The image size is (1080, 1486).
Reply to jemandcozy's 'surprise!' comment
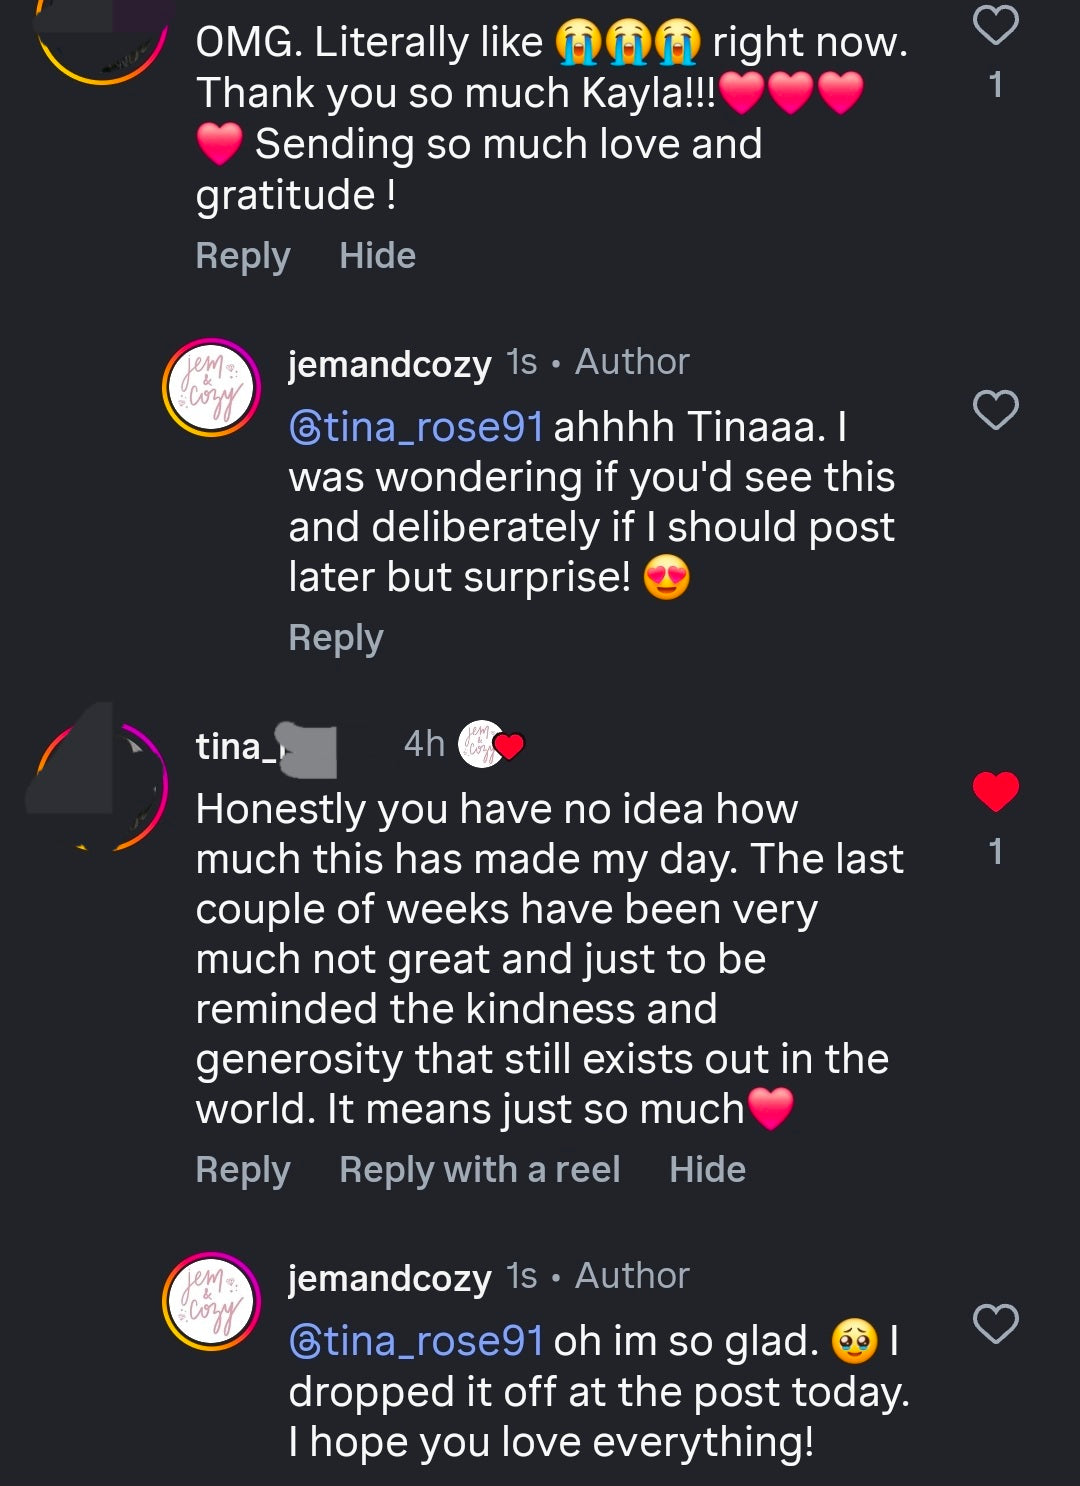[336, 638]
